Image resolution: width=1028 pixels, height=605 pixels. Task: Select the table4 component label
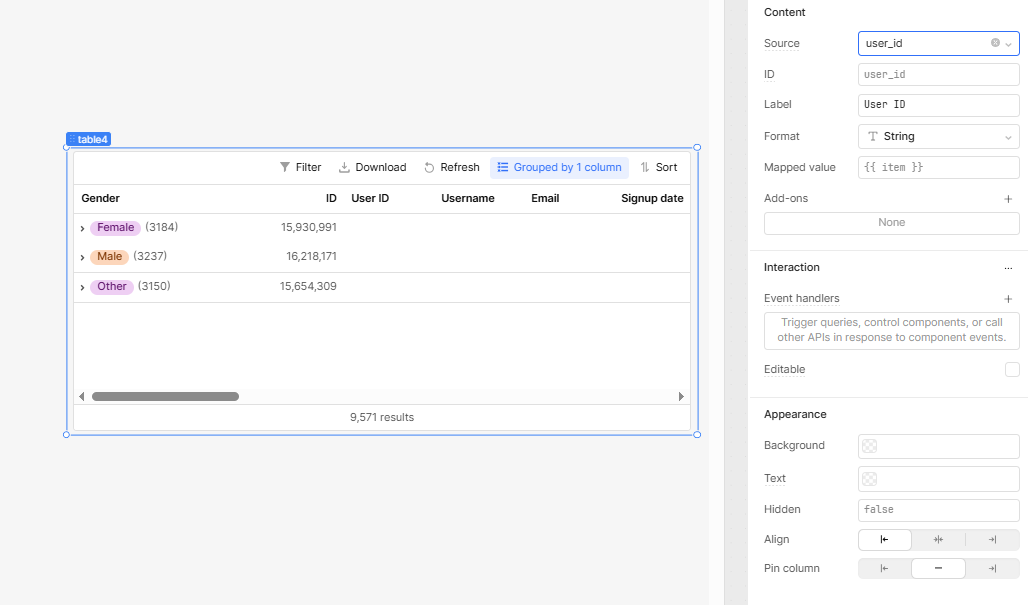[x=89, y=139]
